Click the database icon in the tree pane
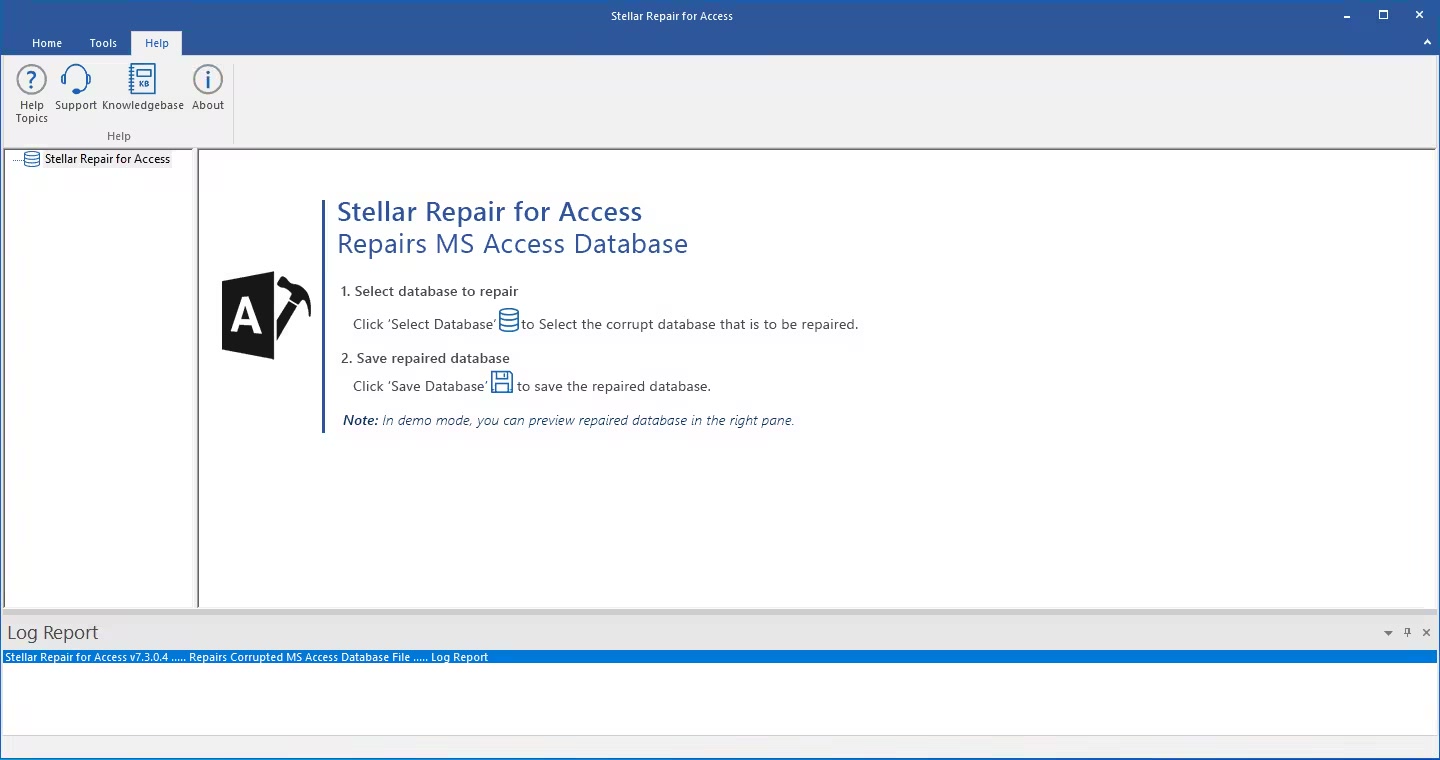The image size is (1440, 760). click(32, 159)
